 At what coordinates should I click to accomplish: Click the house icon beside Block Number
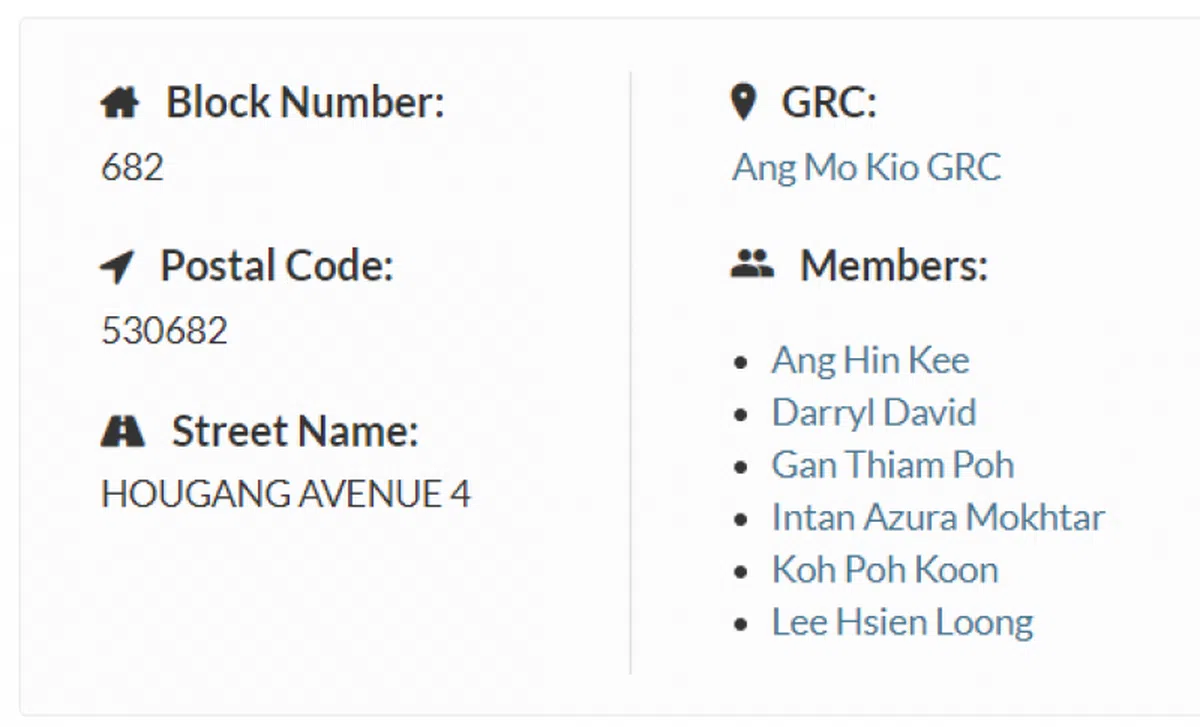120,104
